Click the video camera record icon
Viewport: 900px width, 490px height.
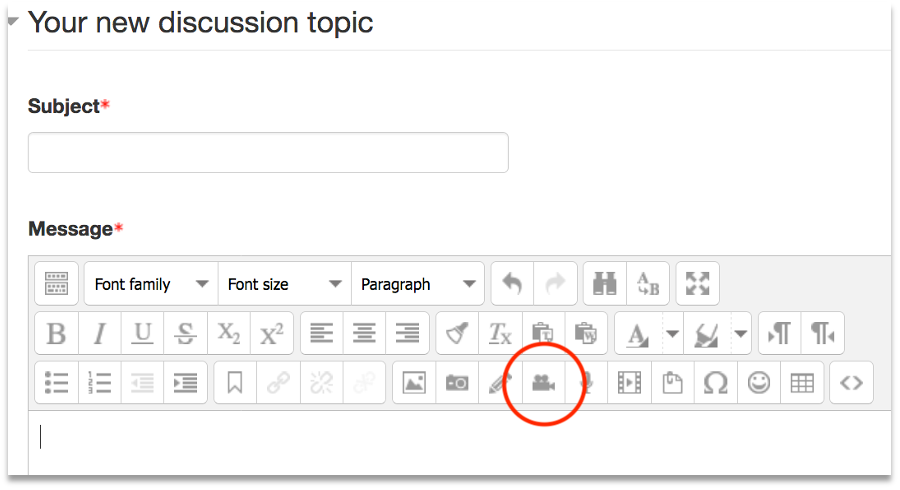tap(543, 383)
